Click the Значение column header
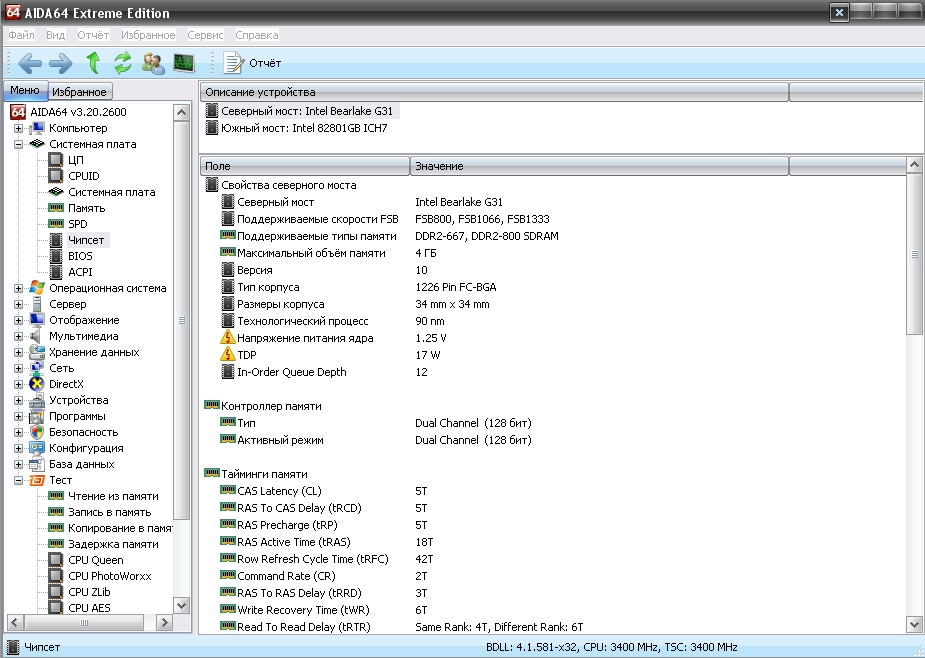 (599, 166)
